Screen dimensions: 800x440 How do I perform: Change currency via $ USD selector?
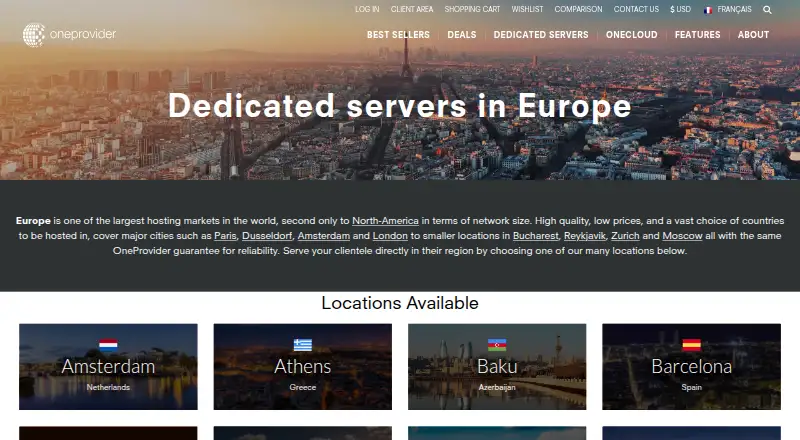pyautogui.click(x=680, y=9)
